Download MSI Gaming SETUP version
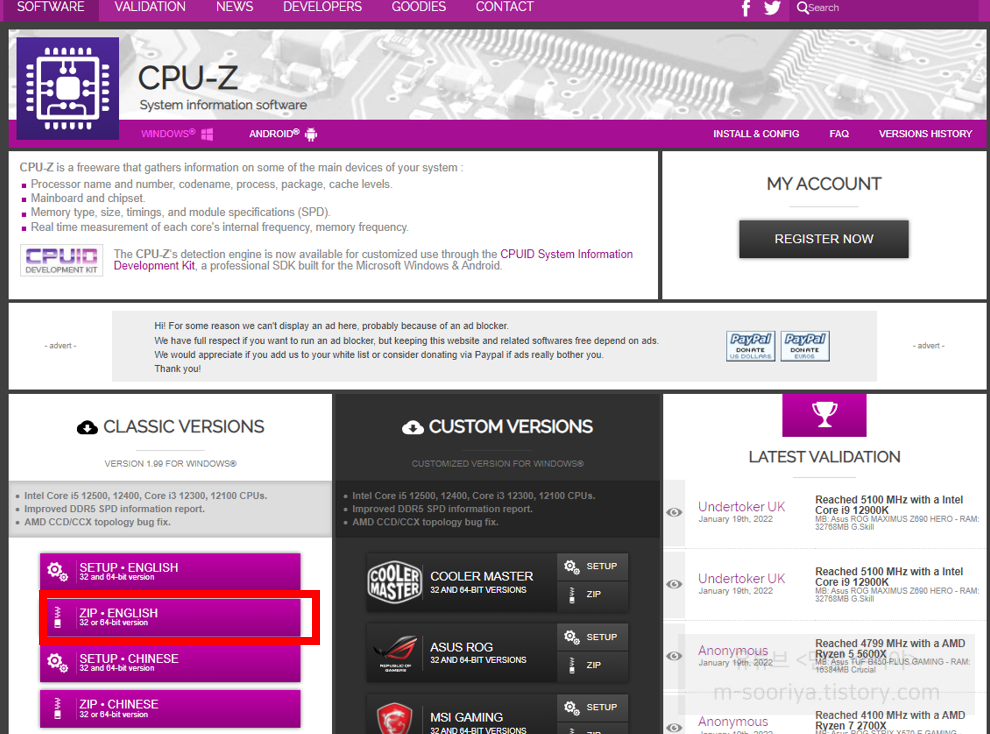Viewport: 990px width, 734px height. pyautogui.click(x=592, y=707)
